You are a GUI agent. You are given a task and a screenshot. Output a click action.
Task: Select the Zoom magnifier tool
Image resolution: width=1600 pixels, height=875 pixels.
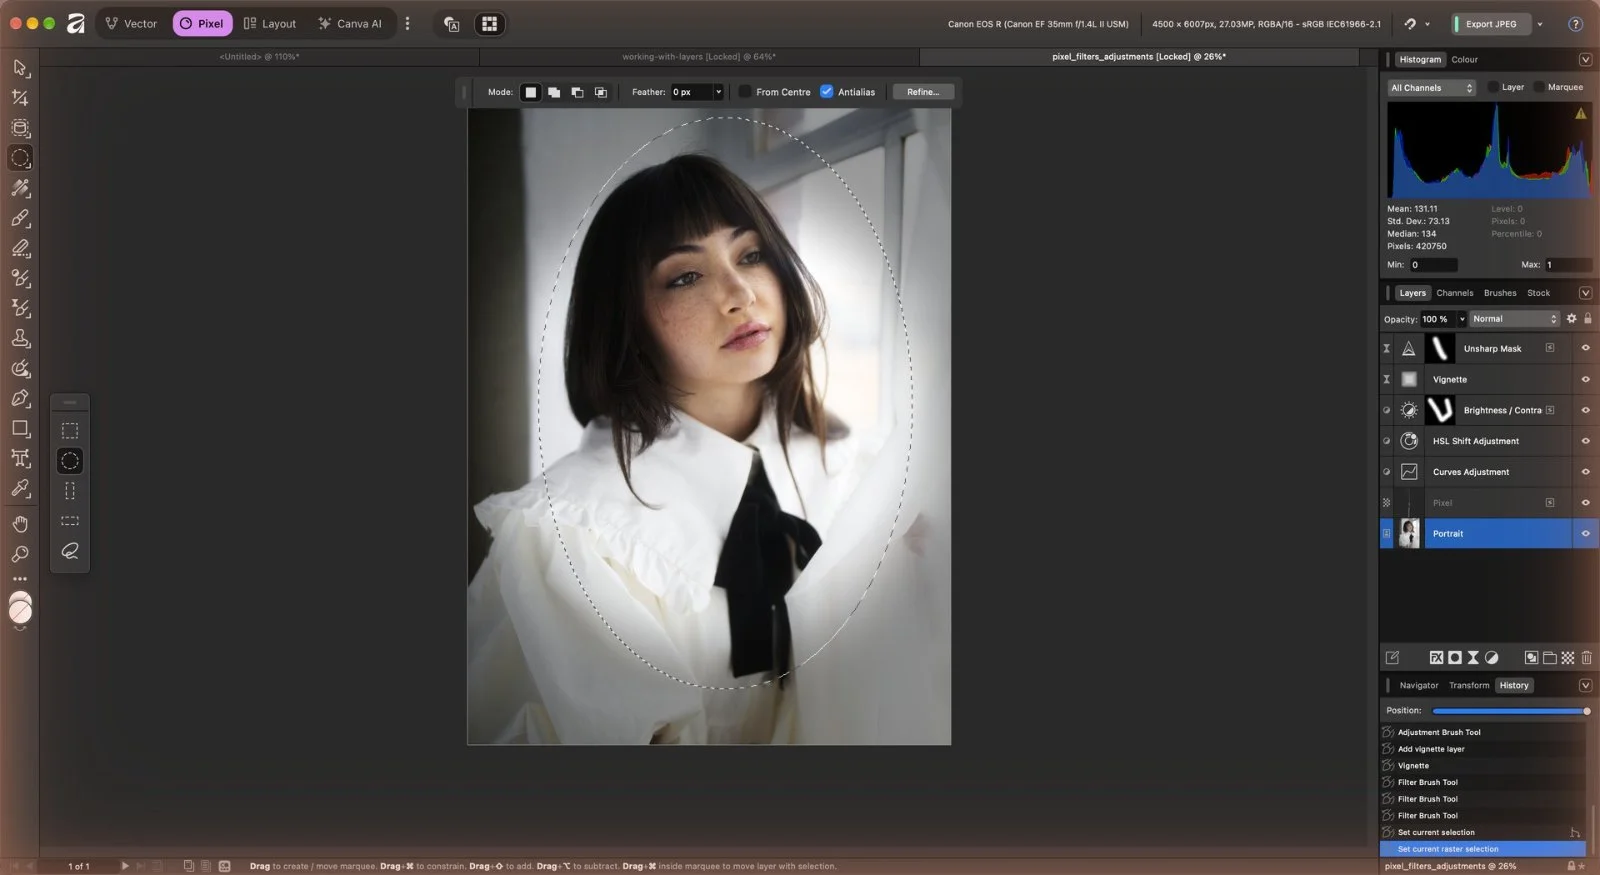(20, 554)
